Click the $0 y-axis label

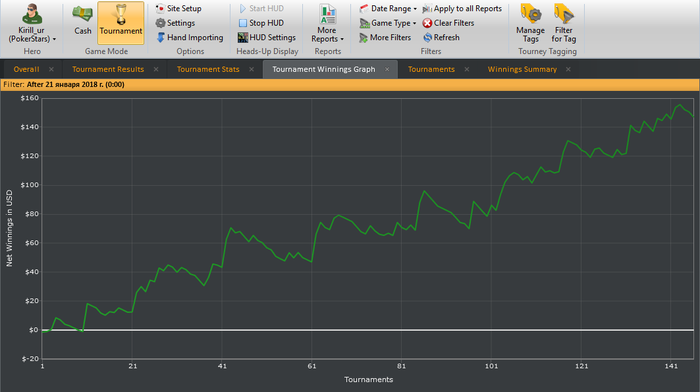34,330
